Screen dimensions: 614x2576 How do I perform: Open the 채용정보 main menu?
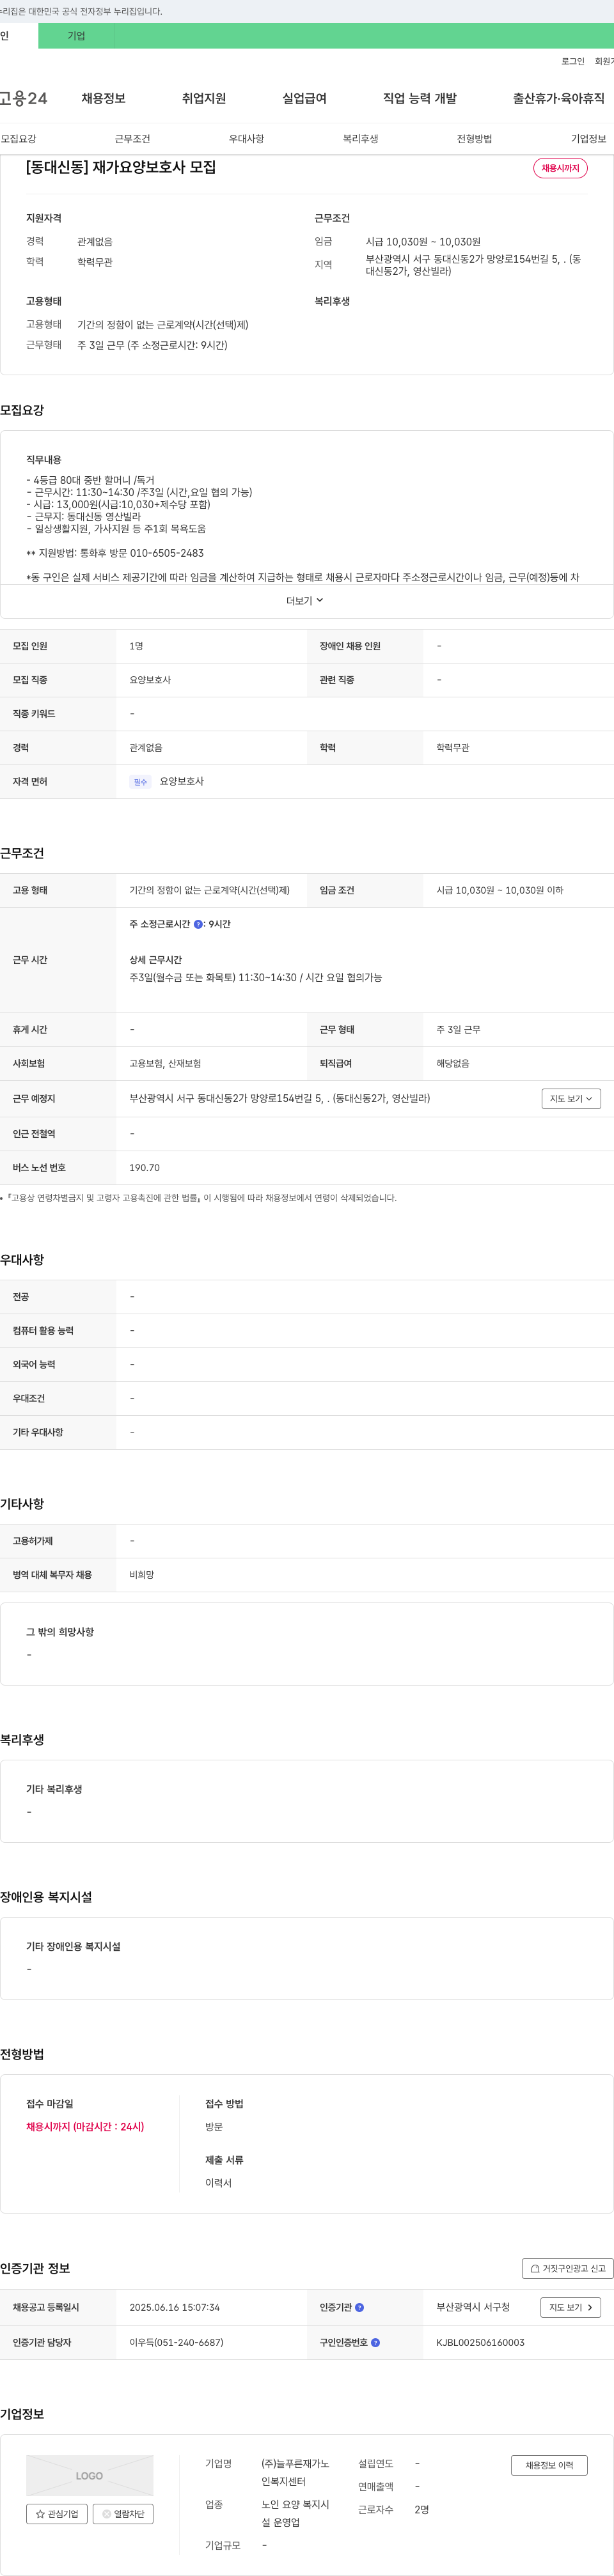[x=103, y=98]
